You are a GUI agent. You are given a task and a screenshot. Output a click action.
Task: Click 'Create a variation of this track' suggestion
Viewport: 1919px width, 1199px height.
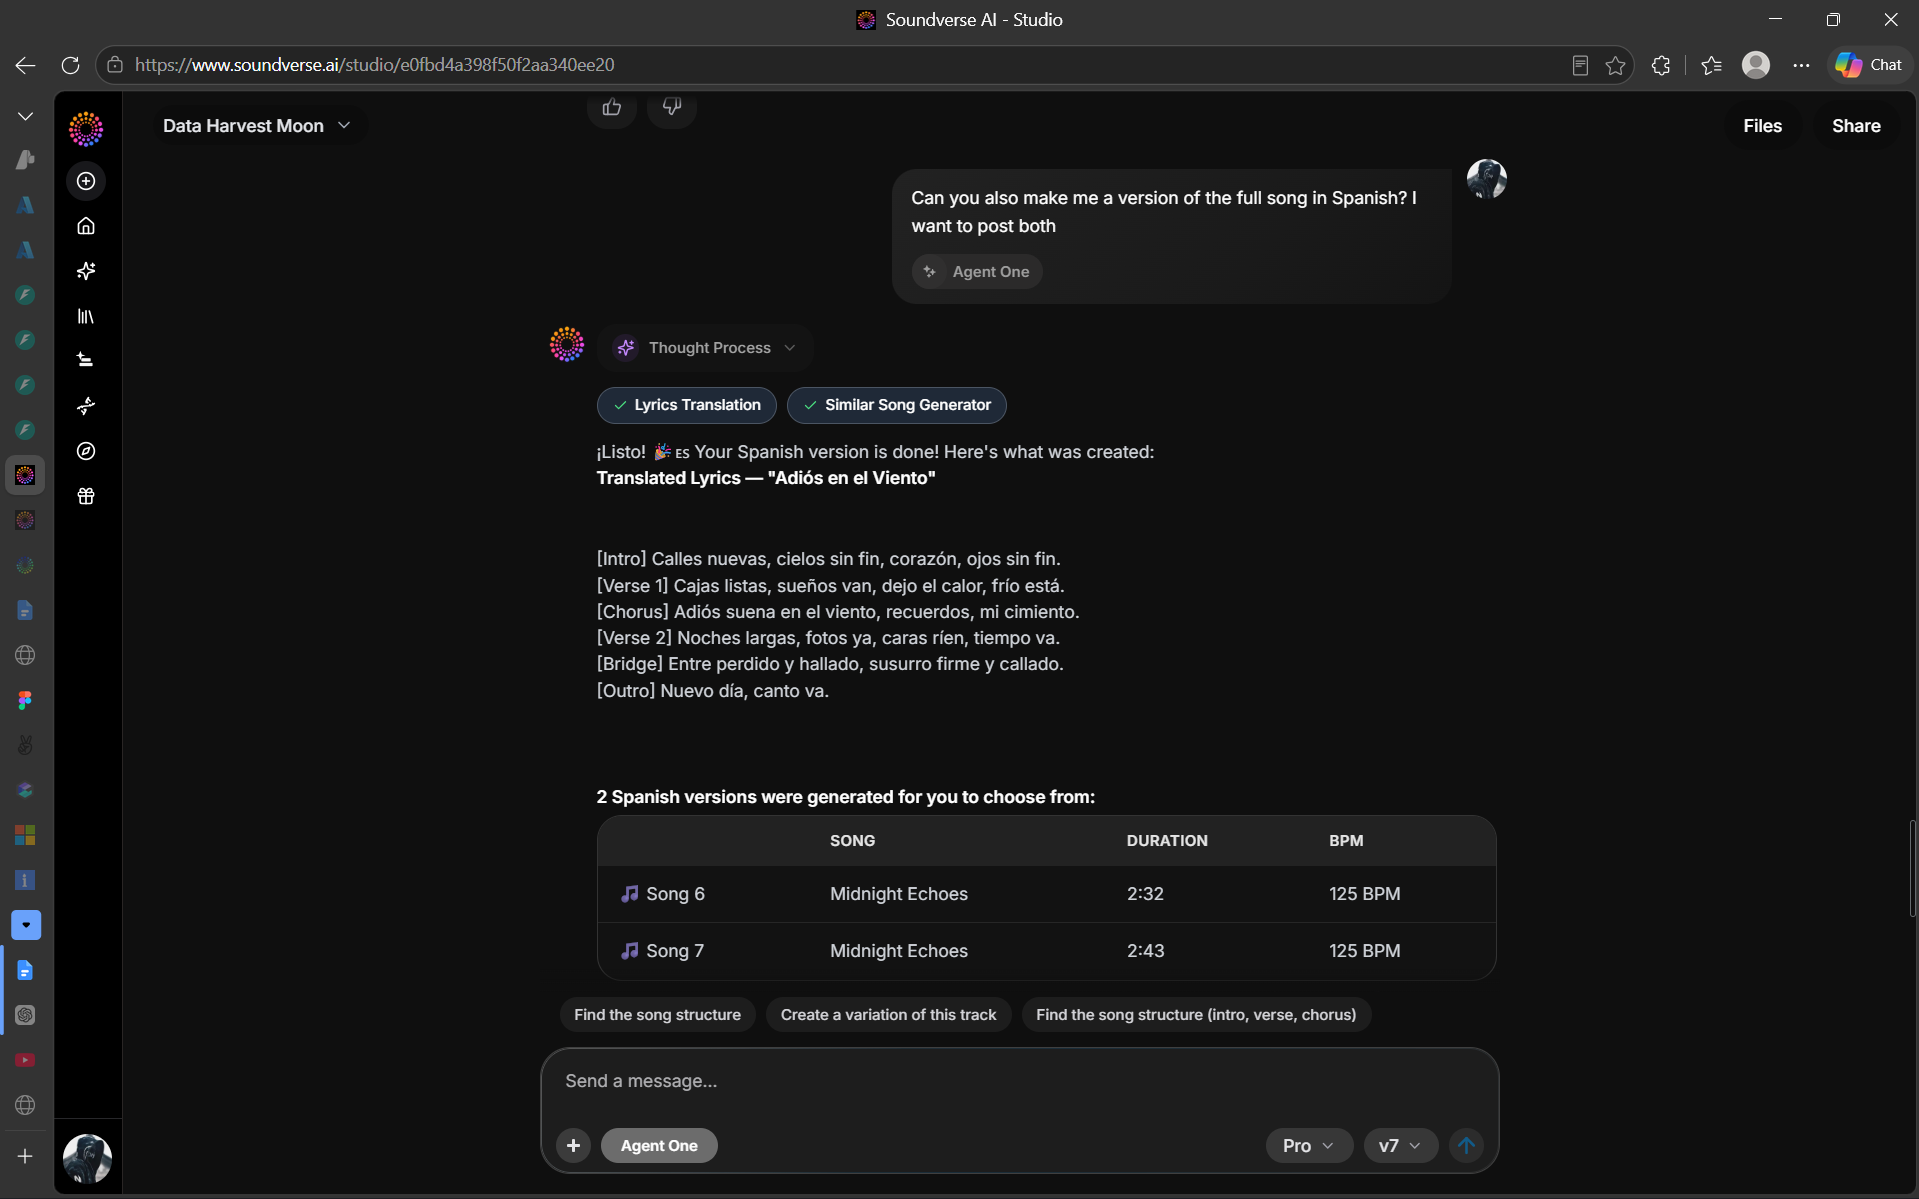[888, 1014]
